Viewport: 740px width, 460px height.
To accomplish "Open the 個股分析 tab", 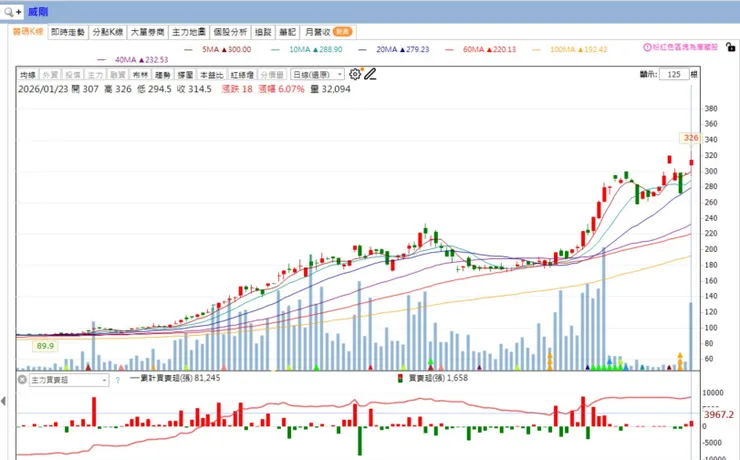I will 230,32.
